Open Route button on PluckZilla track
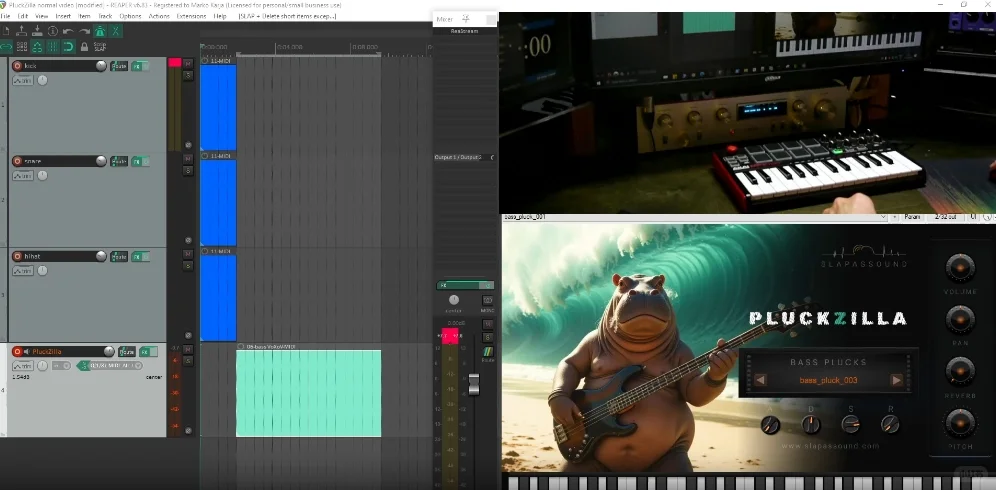This screenshot has height=490, width=996. point(127,351)
